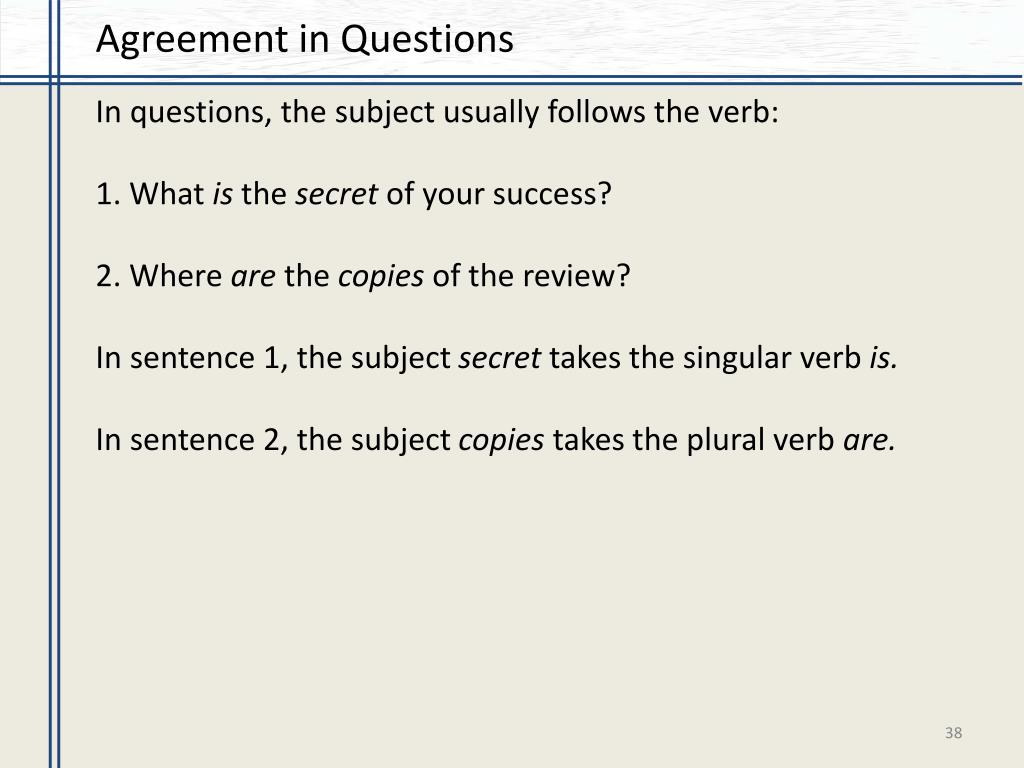
Task: Click the italic 'secret' in the sentence 1 explanation
Action: (x=500, y=359)
